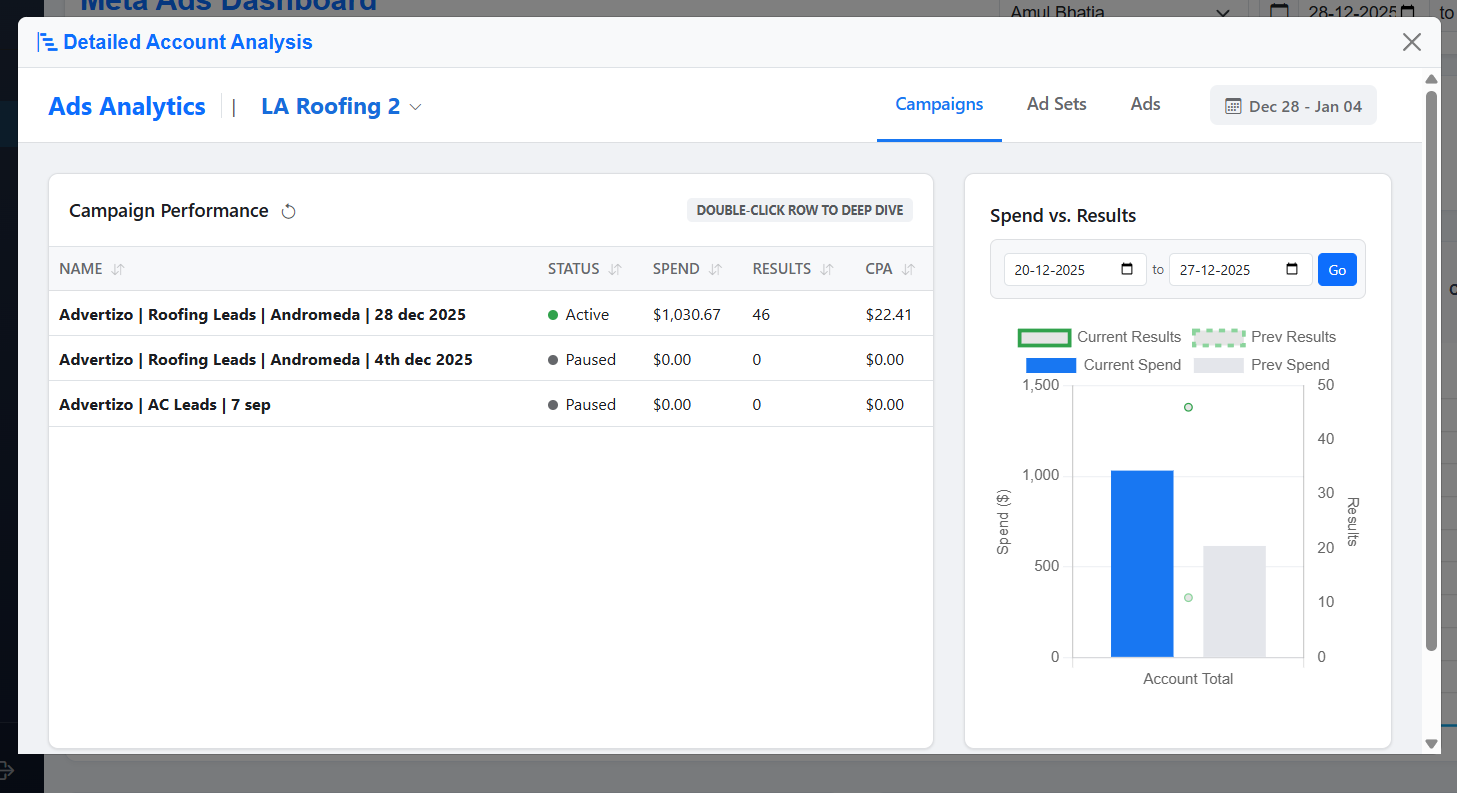Toggle the Current Spend legend item
The width and height of the screenshot is (1457, 793).
point(1051,365)
